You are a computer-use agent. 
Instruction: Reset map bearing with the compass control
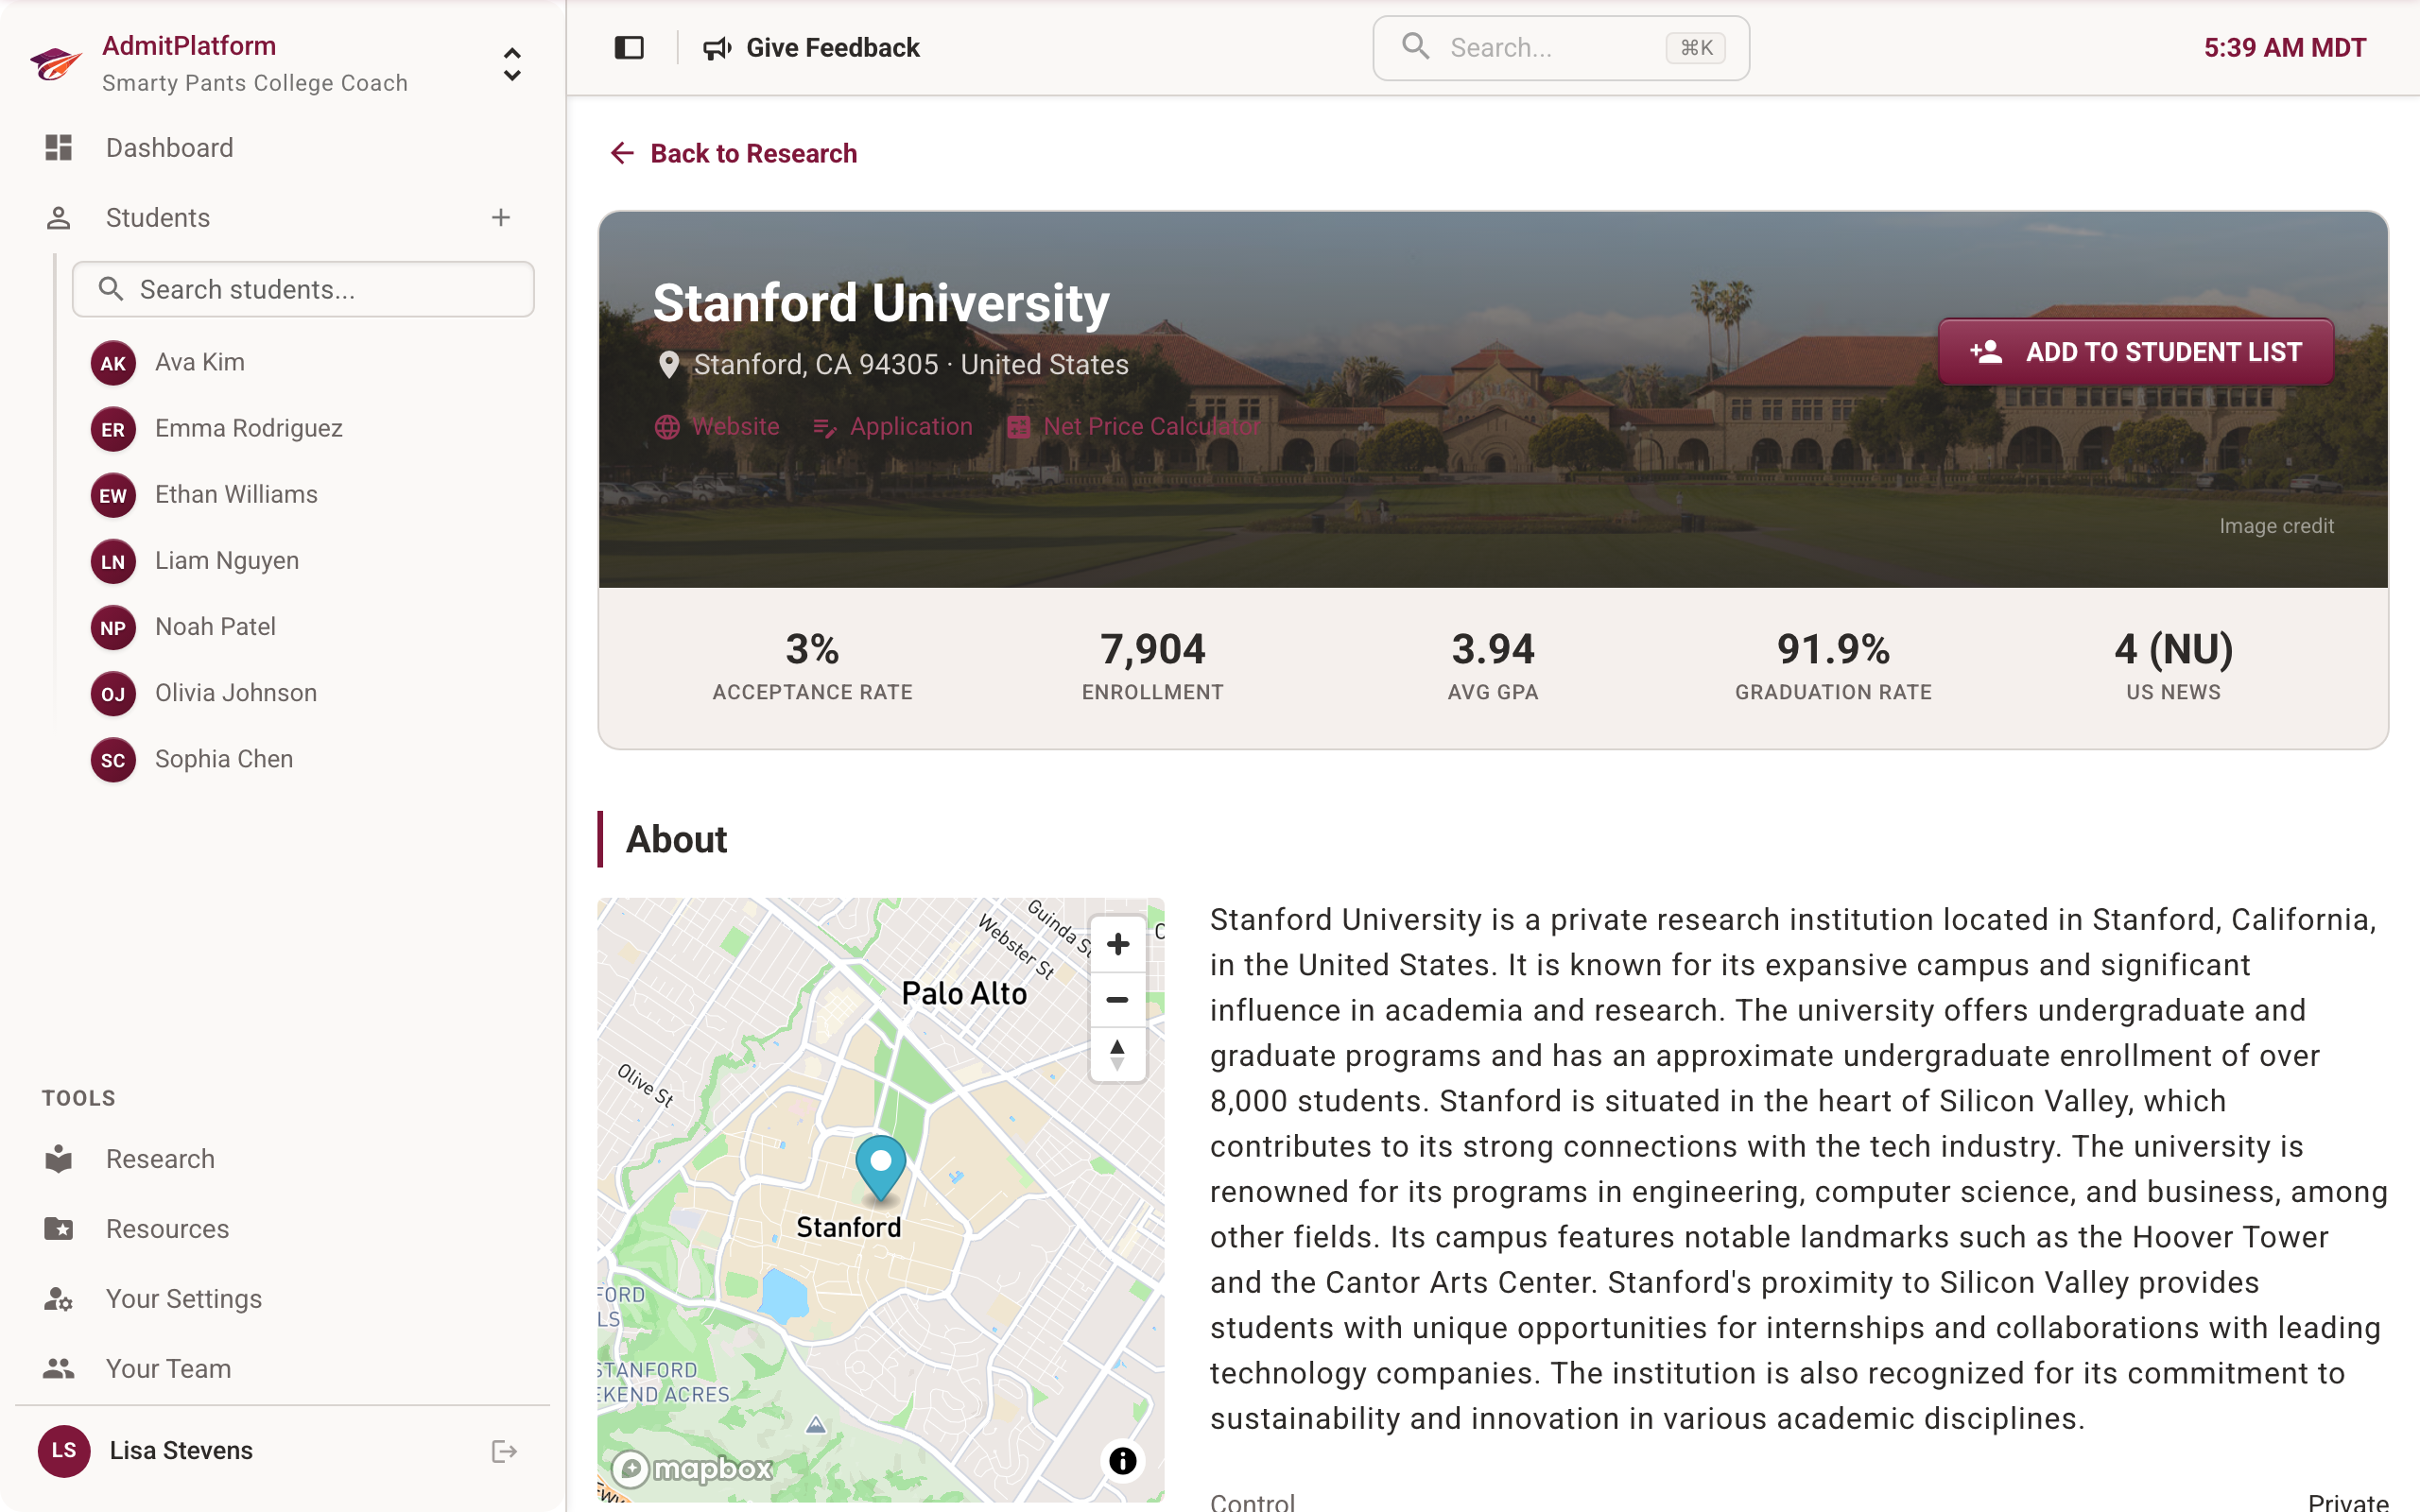tap(1117, 1054)
